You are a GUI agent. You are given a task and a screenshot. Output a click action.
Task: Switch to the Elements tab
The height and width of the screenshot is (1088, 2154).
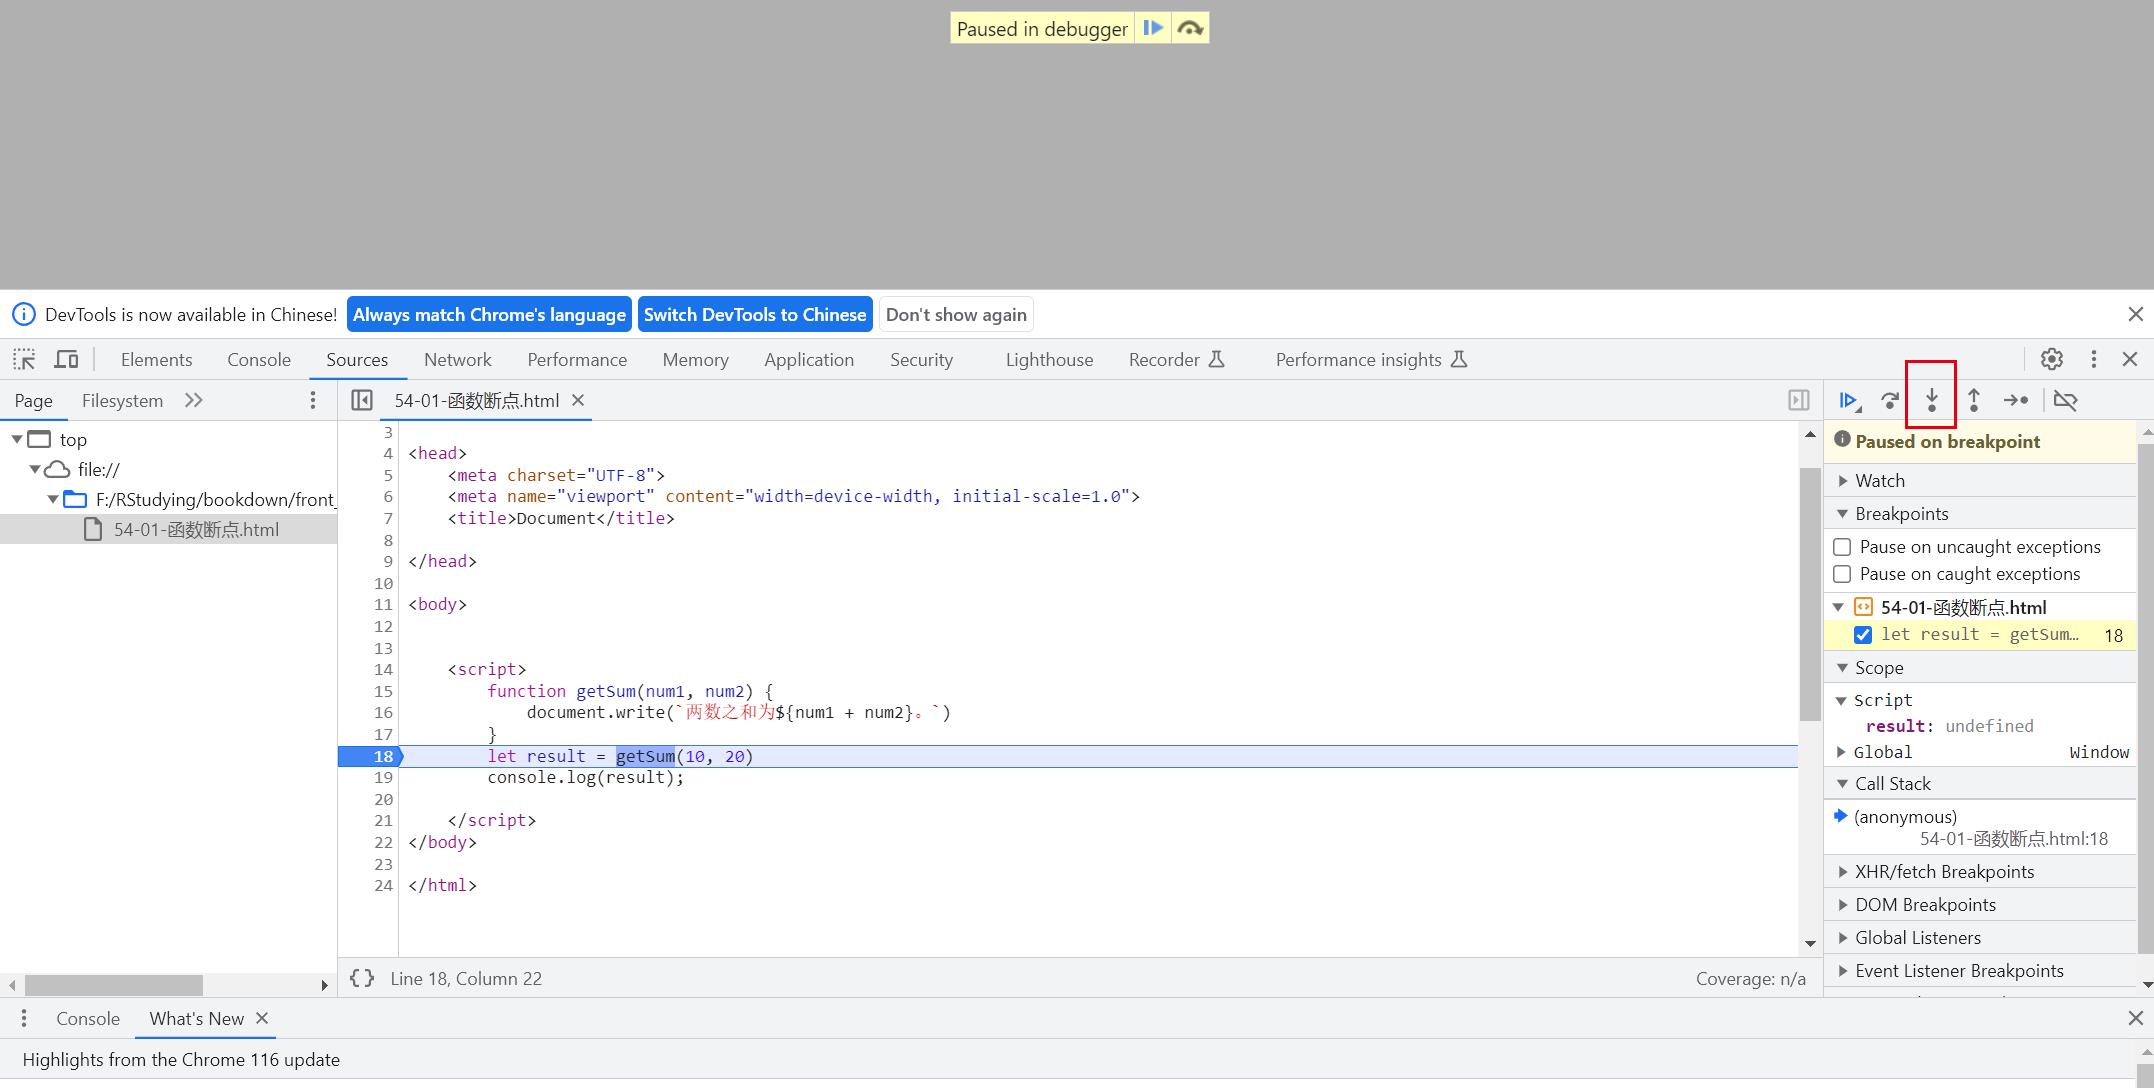(x=156, y=359)
